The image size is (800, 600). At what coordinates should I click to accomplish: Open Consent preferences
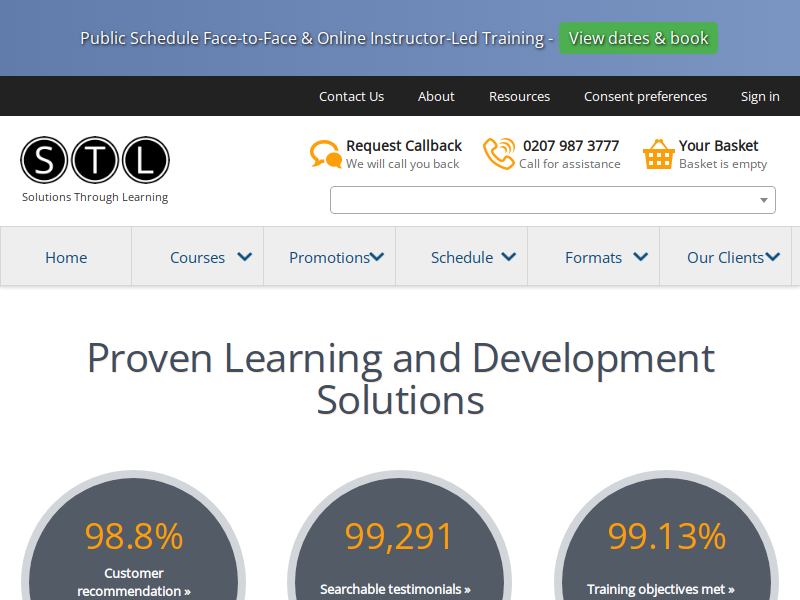coord(645,96)
